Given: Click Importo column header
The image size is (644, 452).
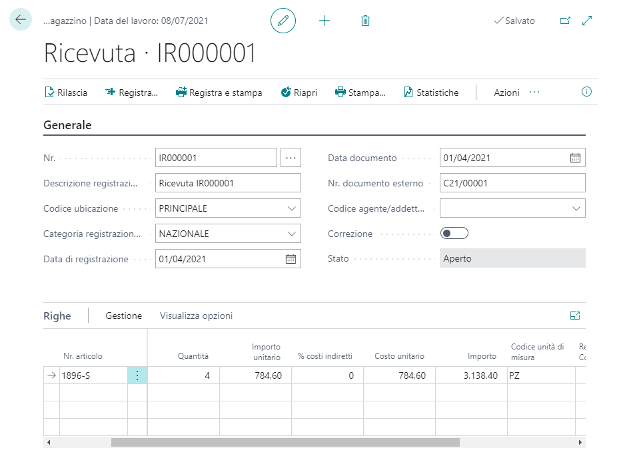Looking at the screenshot, I should pyautogui.click(x=482, y=356).
